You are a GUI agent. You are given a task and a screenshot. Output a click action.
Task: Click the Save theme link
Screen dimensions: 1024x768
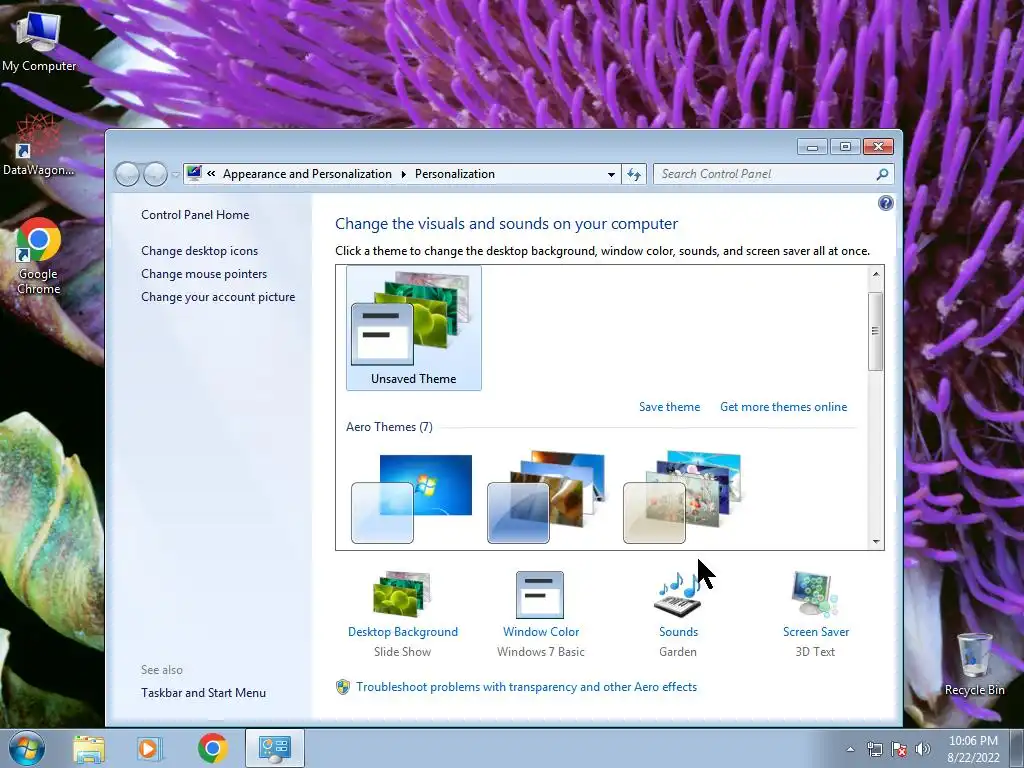click(669, 407)
